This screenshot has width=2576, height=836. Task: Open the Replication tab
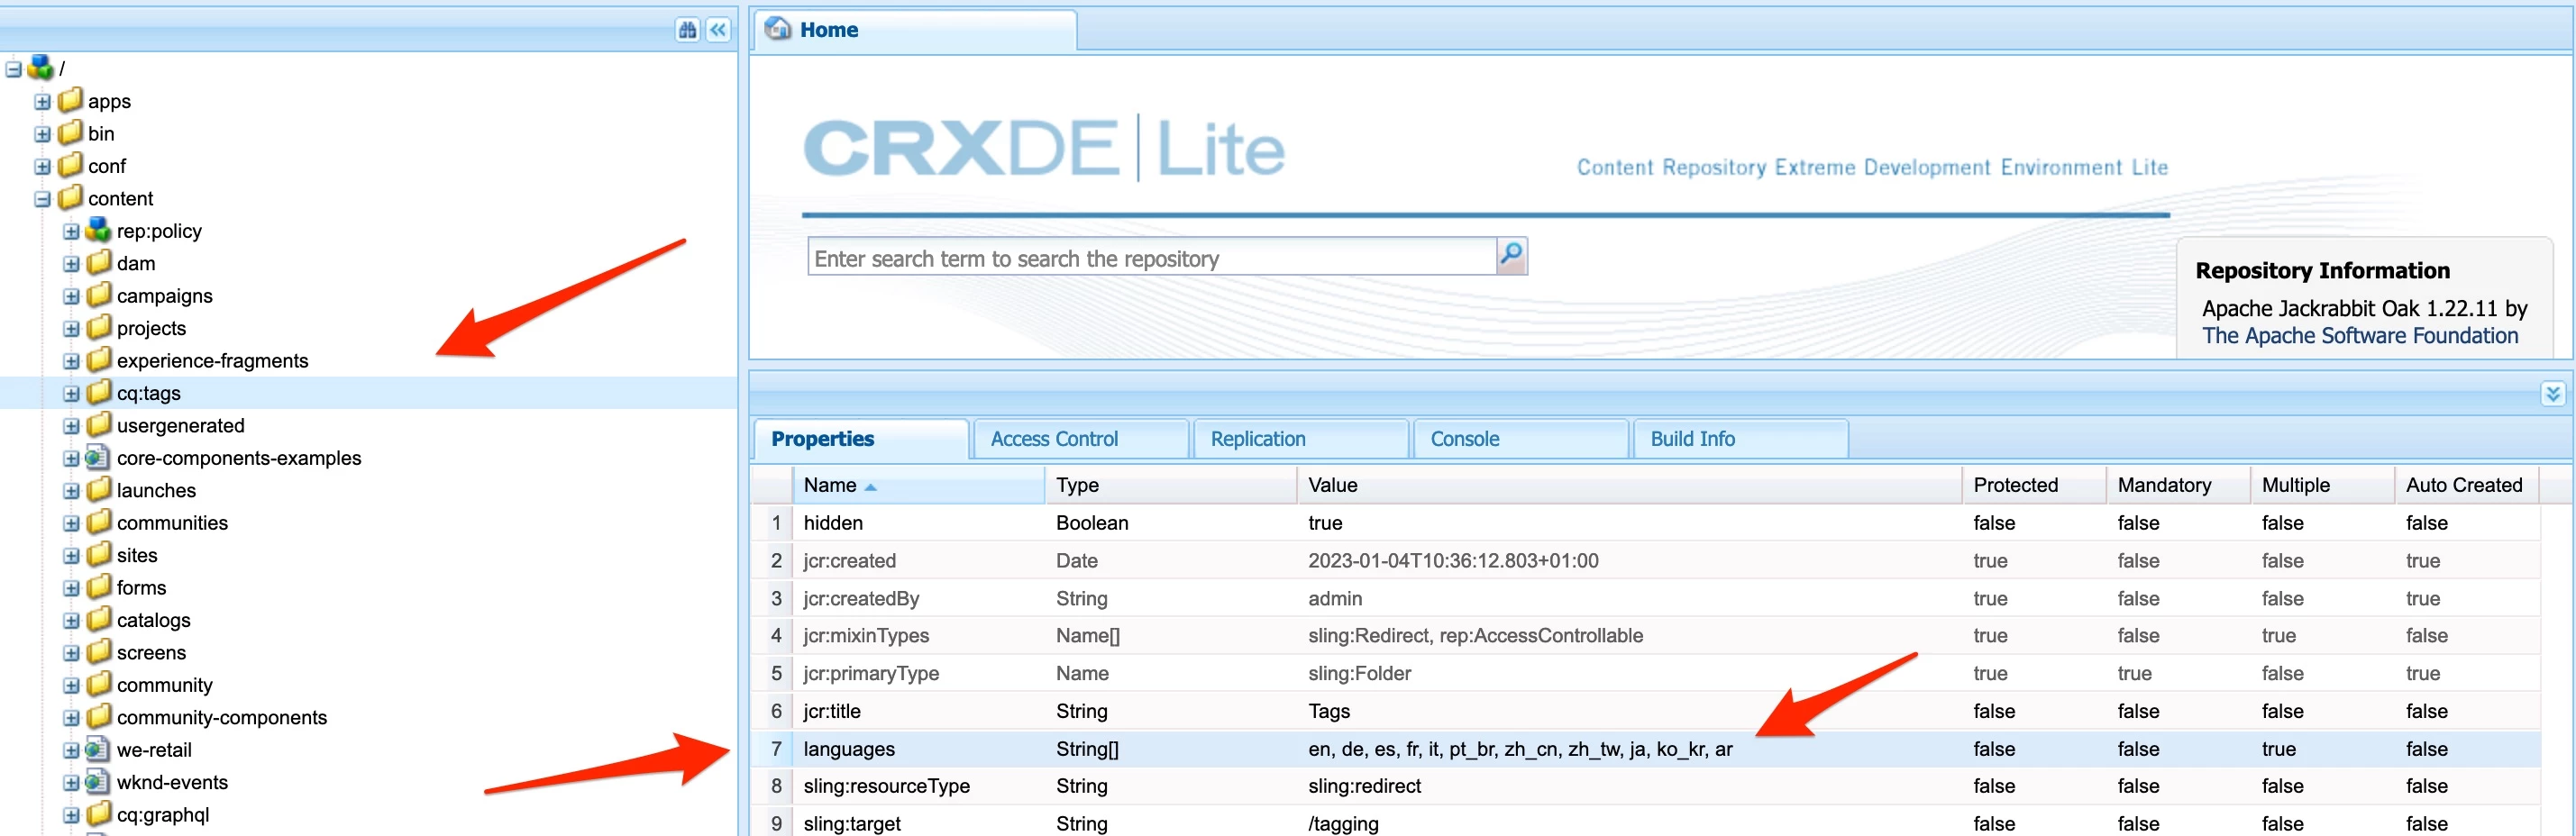[1301, 439]
